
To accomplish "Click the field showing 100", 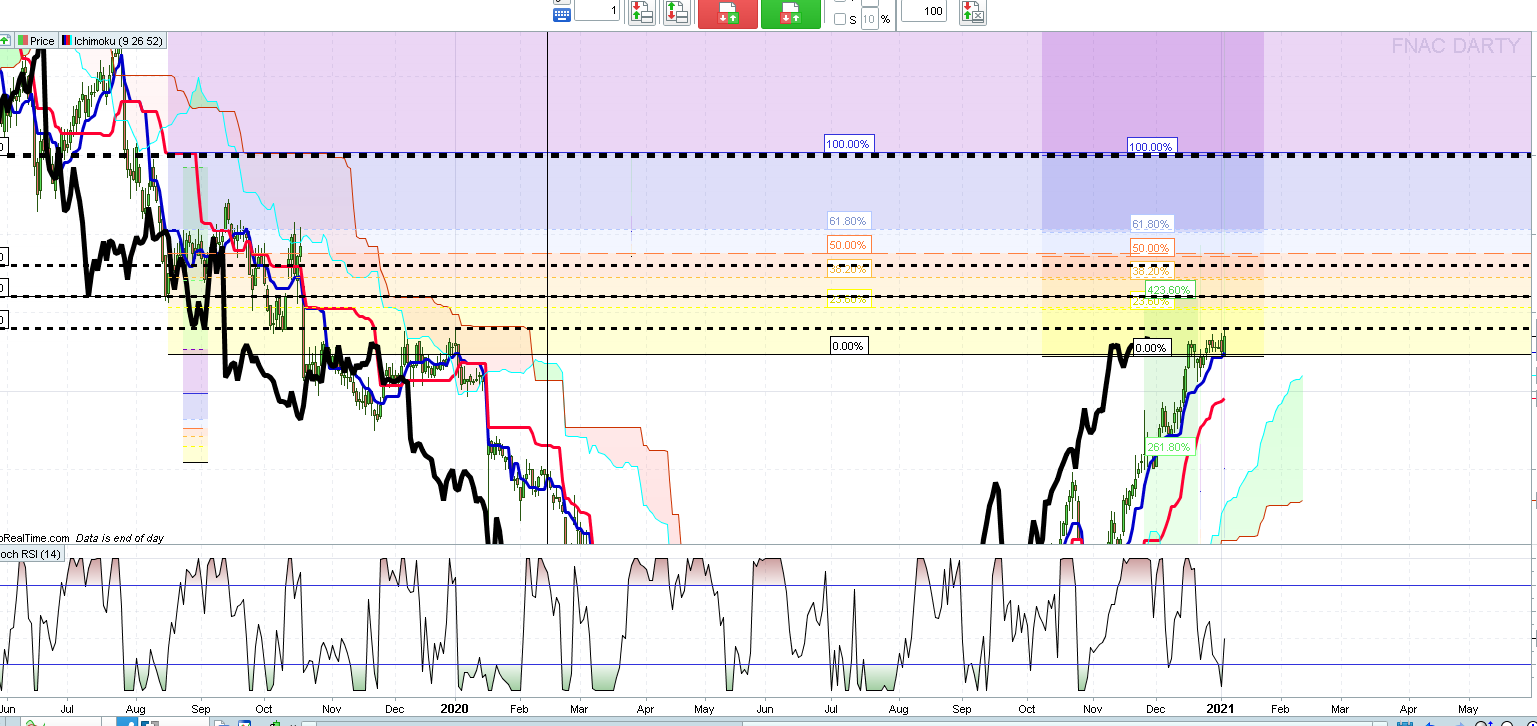I will tap(924, 10).
